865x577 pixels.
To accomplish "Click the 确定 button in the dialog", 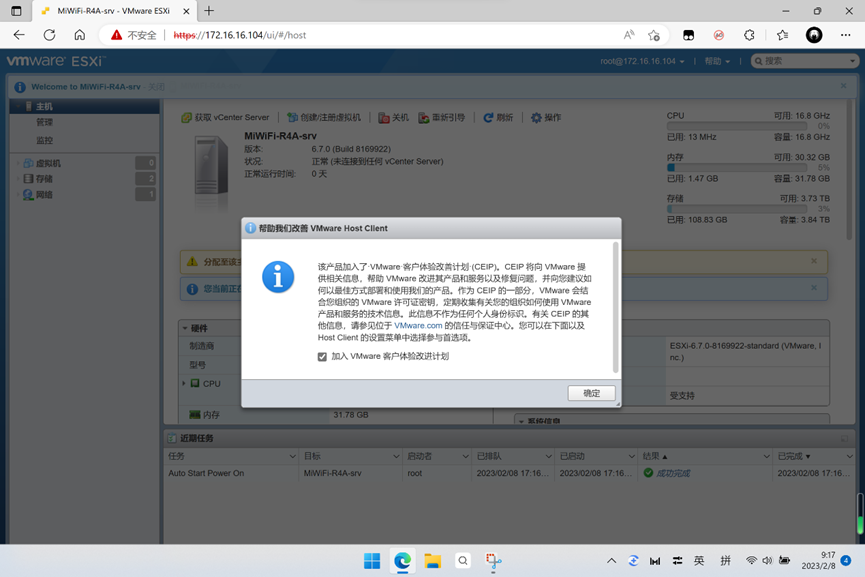I will pyautogui.click(x=591, y=393).
